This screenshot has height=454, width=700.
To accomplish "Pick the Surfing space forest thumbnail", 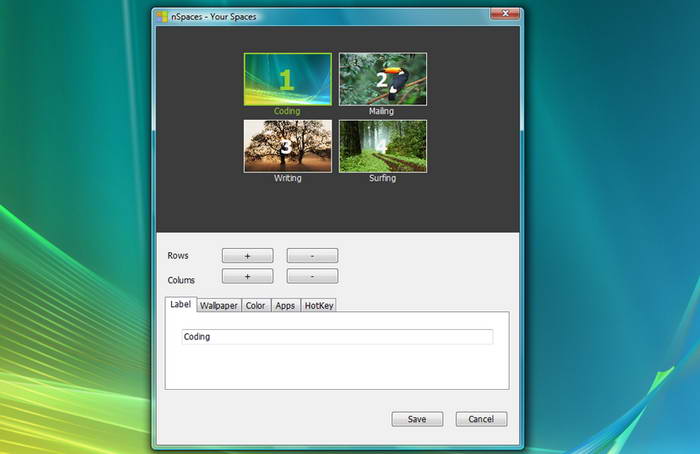I will [x=383, y=146].
